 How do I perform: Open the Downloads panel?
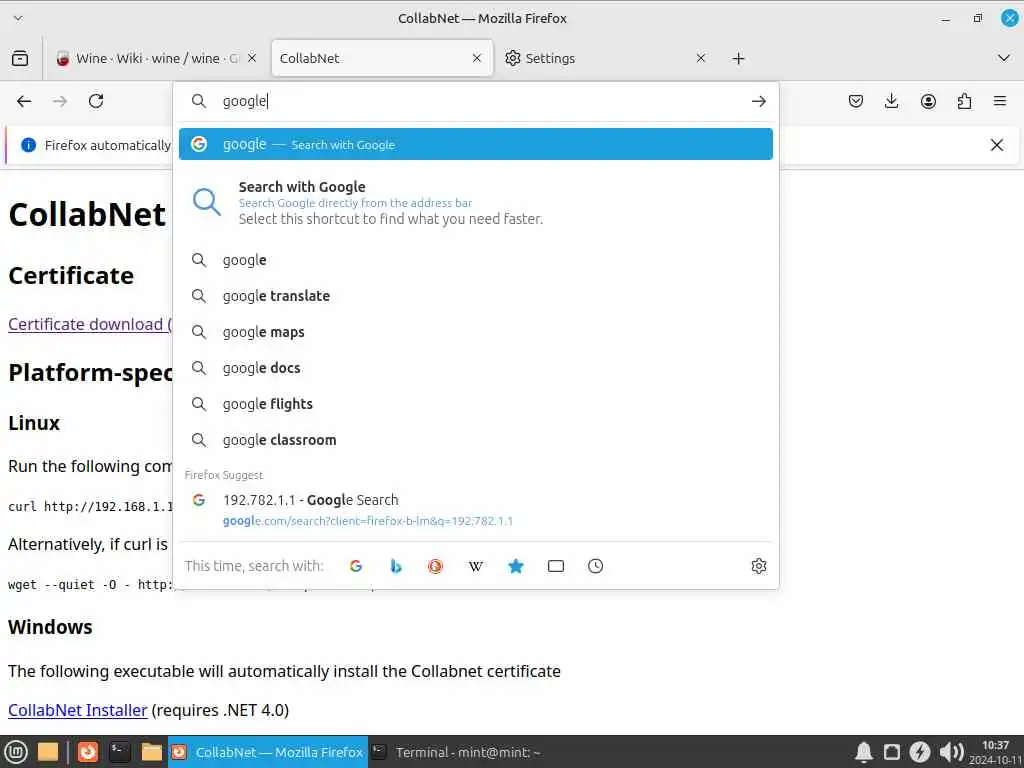[891, 101]
